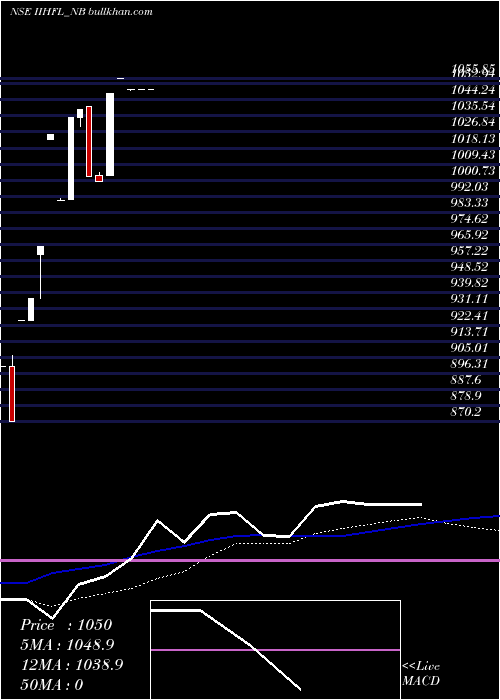Select the 905.01 price axis value
The width and height of the screenshot is (500, 700).
469,348
